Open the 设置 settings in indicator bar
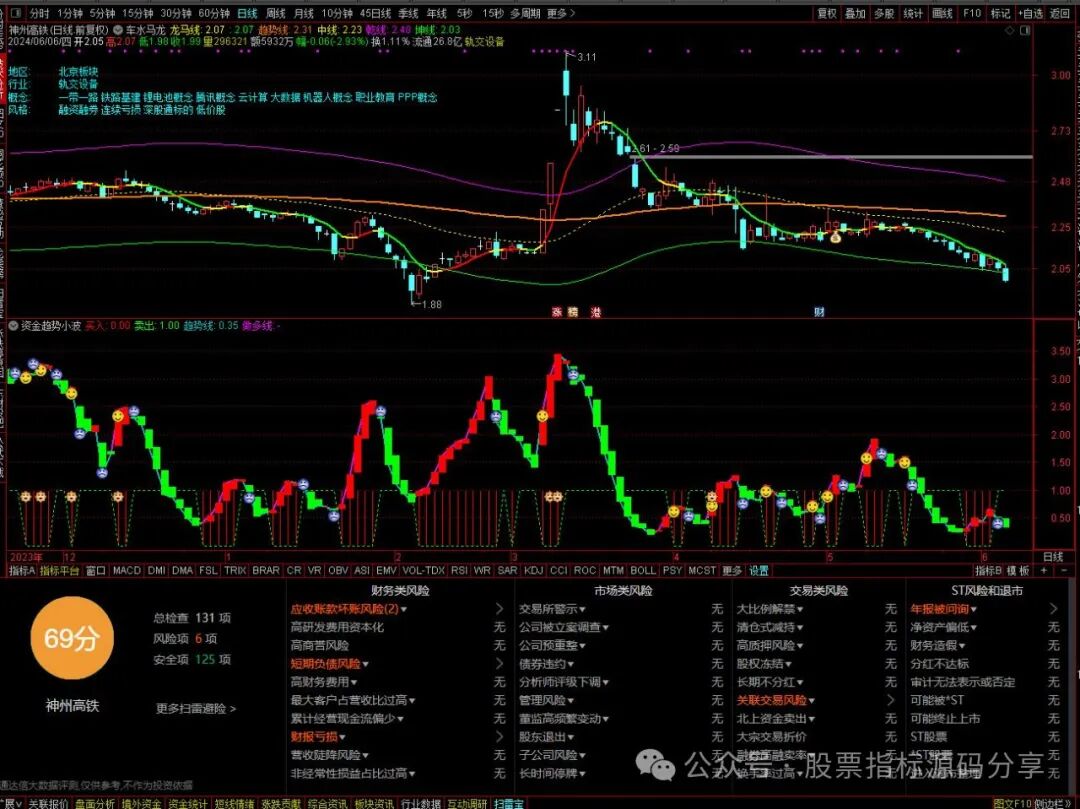1080x809 pixels. coord(759,570)
